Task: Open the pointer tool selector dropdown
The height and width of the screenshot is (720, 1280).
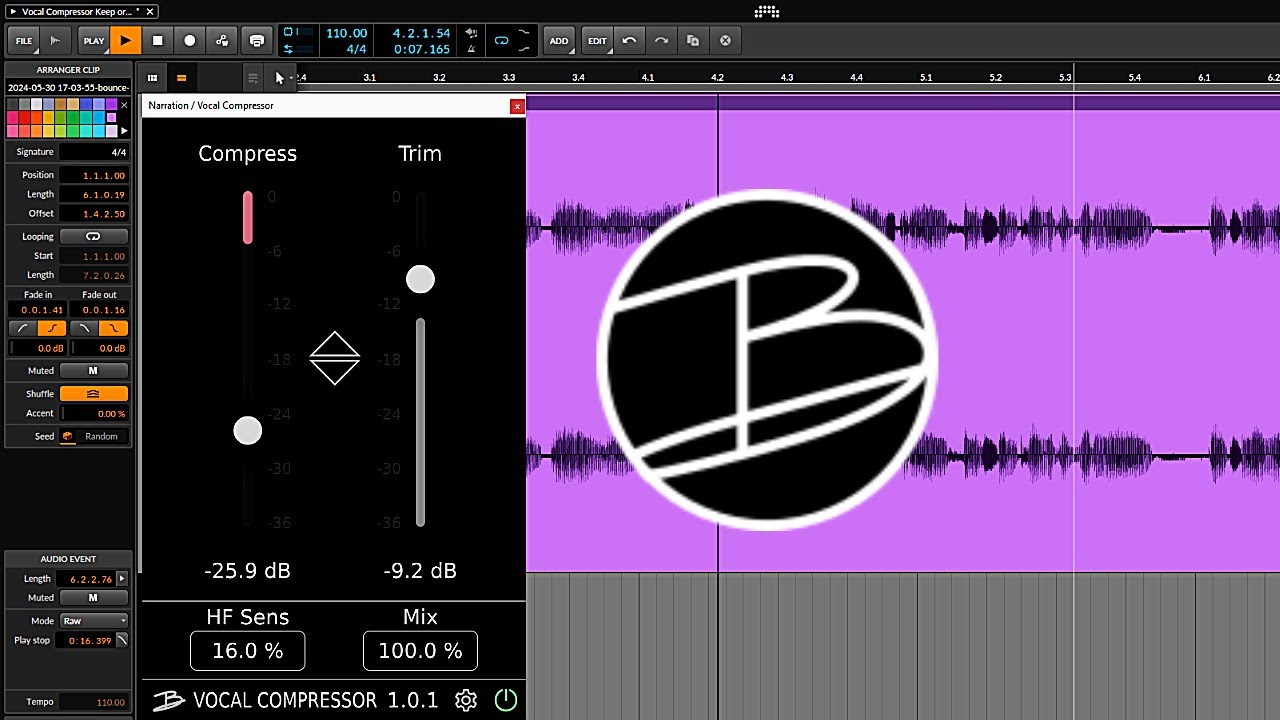Action: coord(282,77)
